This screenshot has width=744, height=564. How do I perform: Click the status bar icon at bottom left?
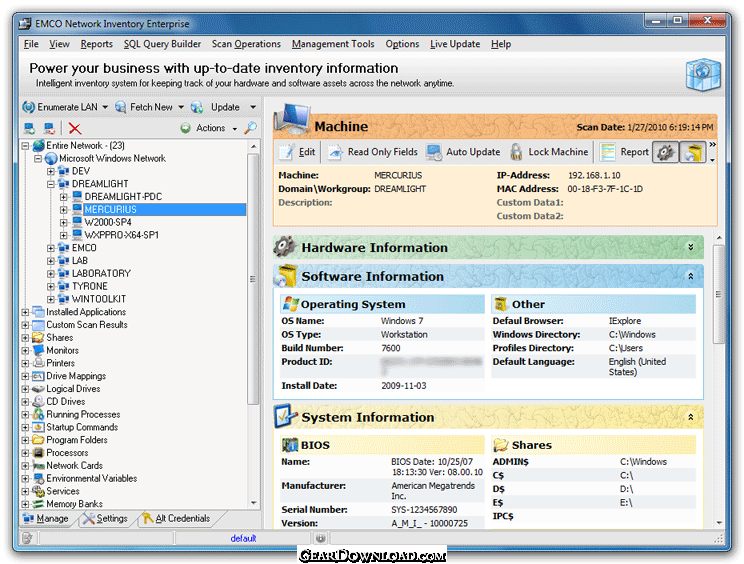coord(27,538)
